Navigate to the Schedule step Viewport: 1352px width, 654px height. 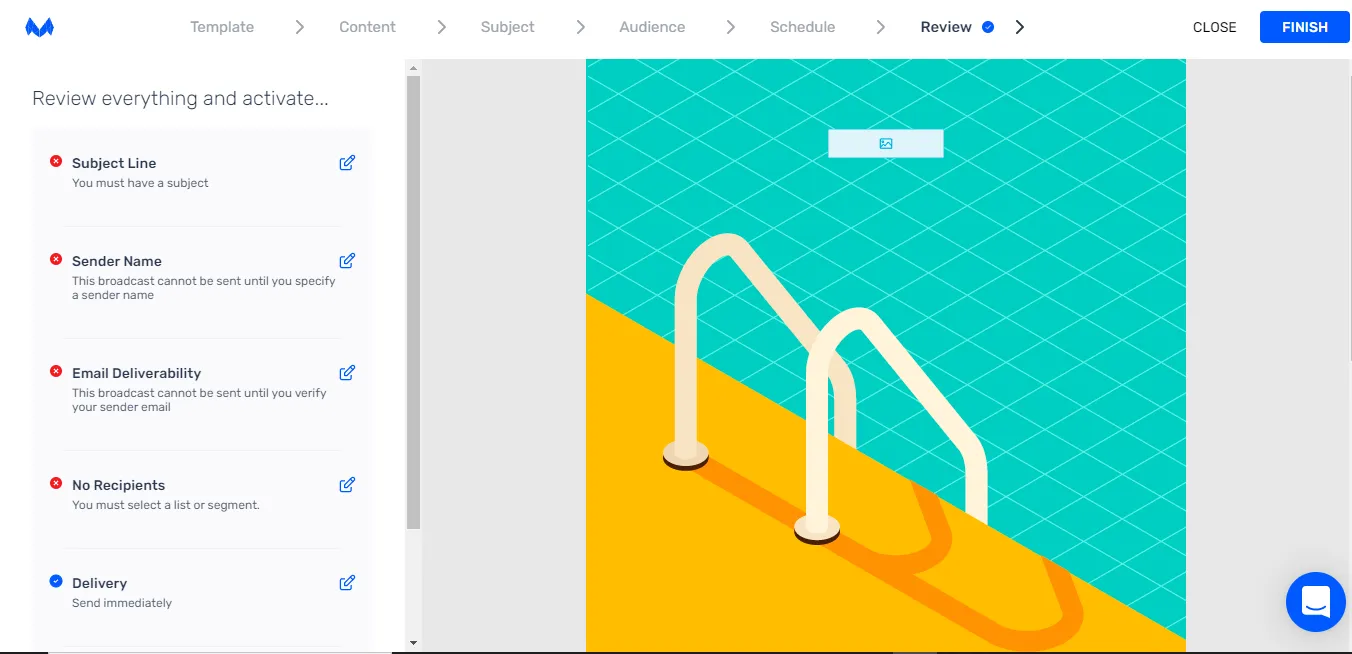802,27
